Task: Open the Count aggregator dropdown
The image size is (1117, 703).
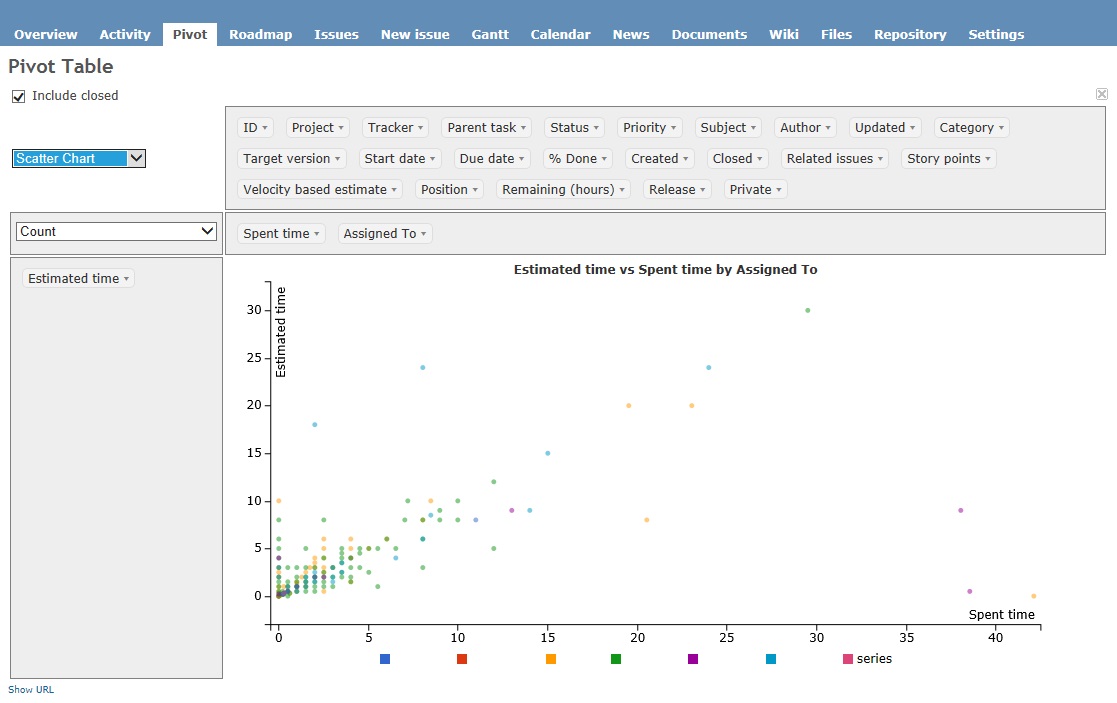Action: point(116,231)
